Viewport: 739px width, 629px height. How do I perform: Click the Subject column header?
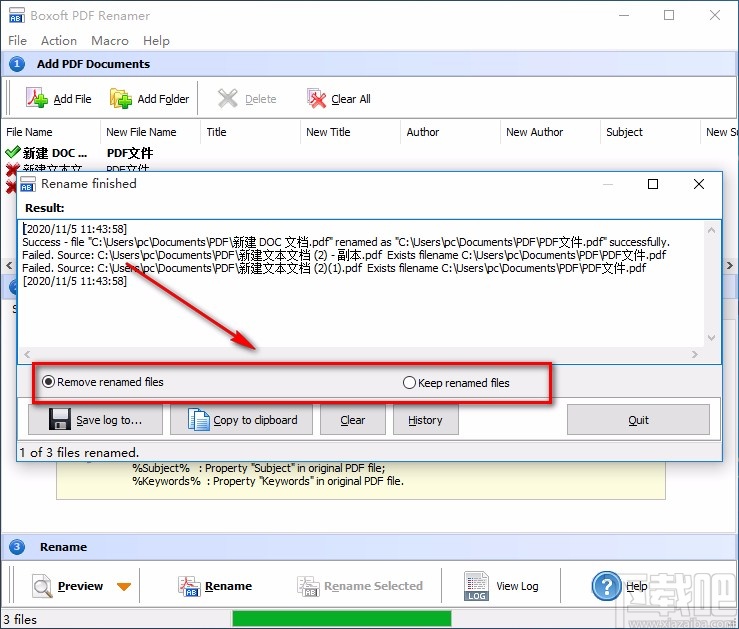[x=650, y=132]
